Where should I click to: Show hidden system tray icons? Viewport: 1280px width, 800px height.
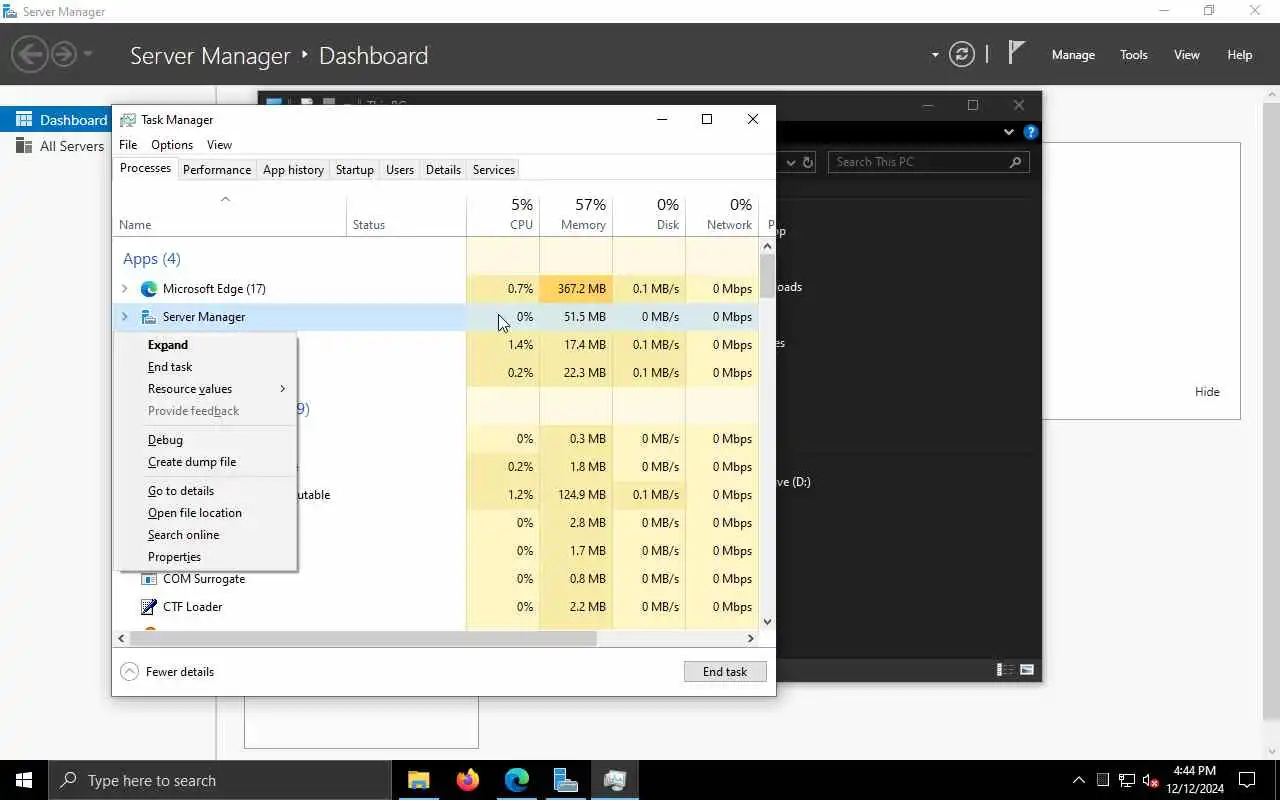click(1078, 780)
